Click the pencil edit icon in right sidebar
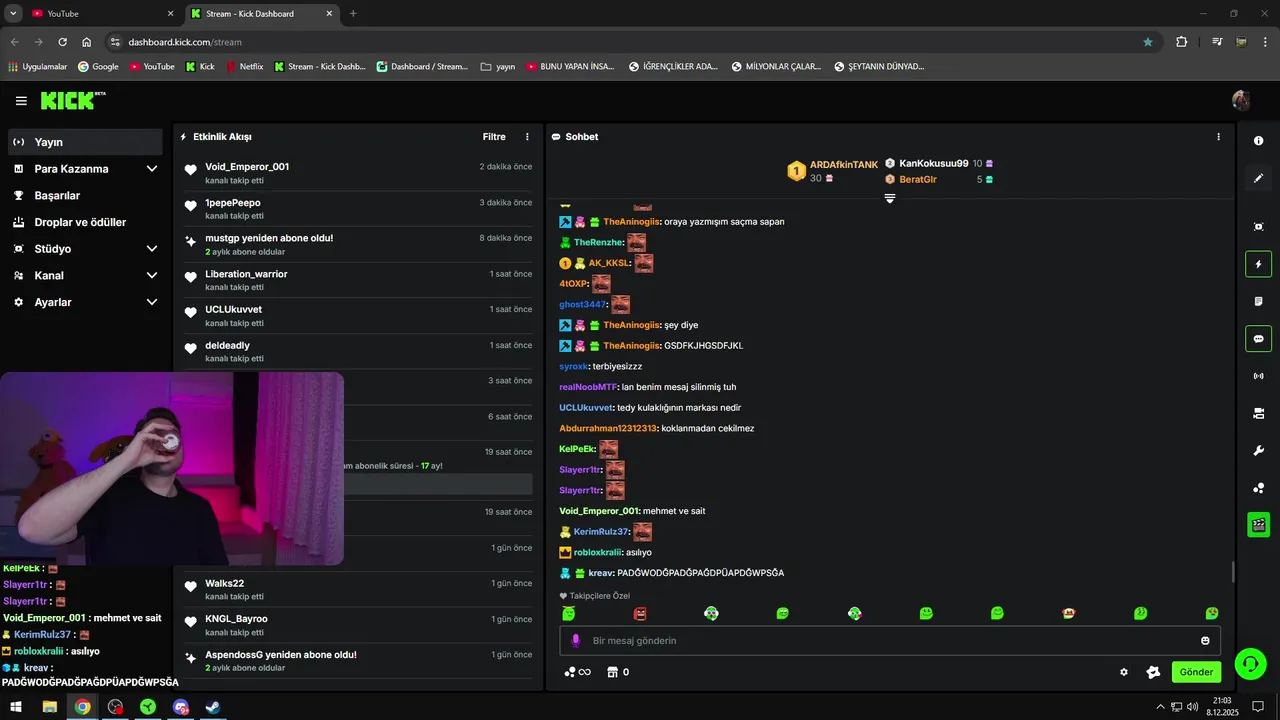The height and width of the screenshot is (720, 1280). pyautogui.click(x=1258, y=178)
